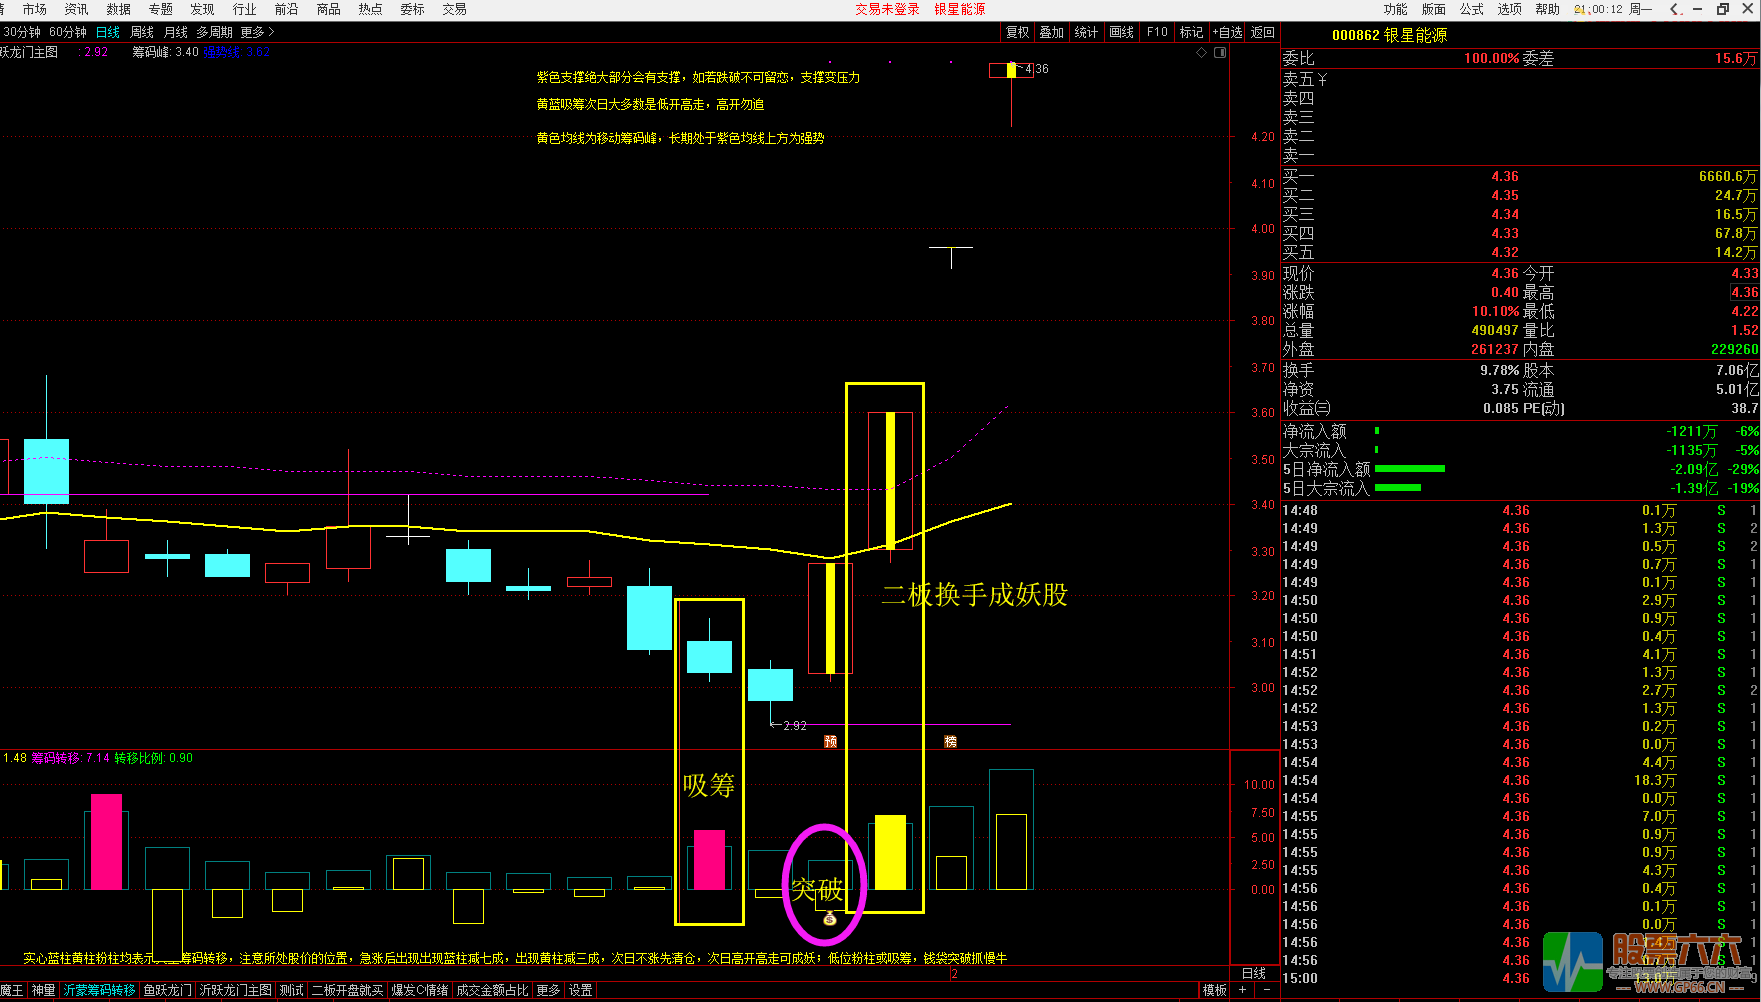Screen dimensions: 1761x1002
Task: Expand 更多 period options
Action: [256, 32]
